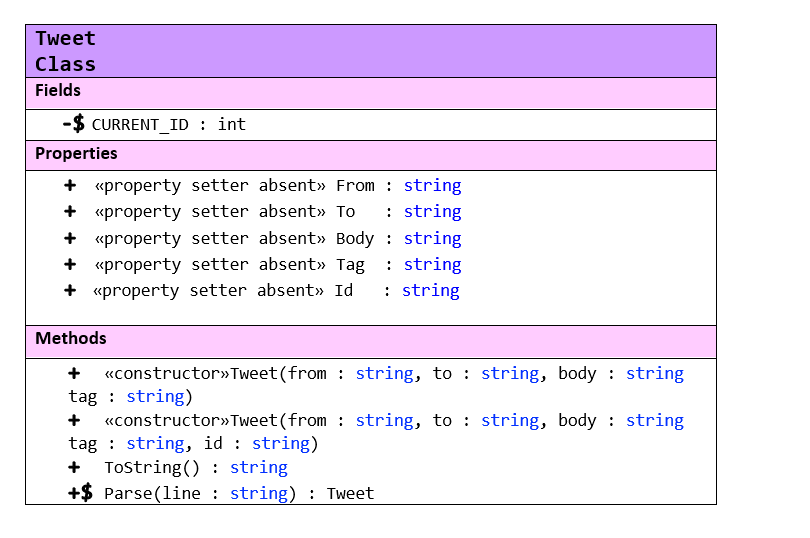Click the To property row
810x538 pixels.
(x=262, y=211)
